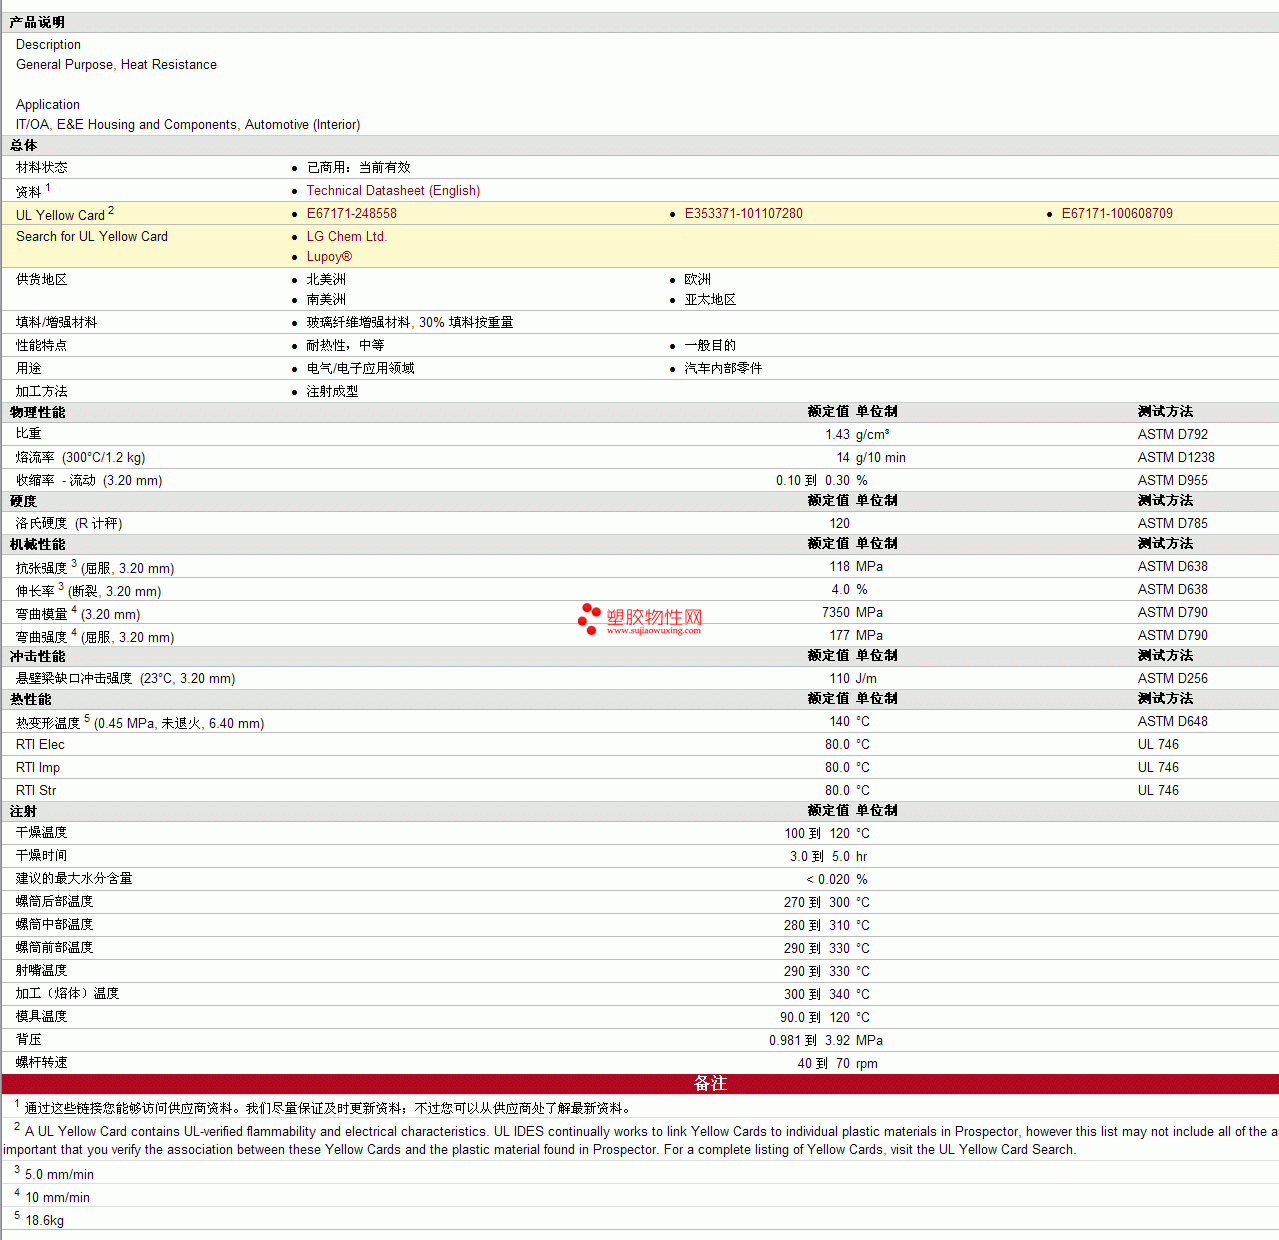The image size is (1279, 1240).
Task: Click the www.sujiaowuxing.com watermark URL
Action: (654, 631)
